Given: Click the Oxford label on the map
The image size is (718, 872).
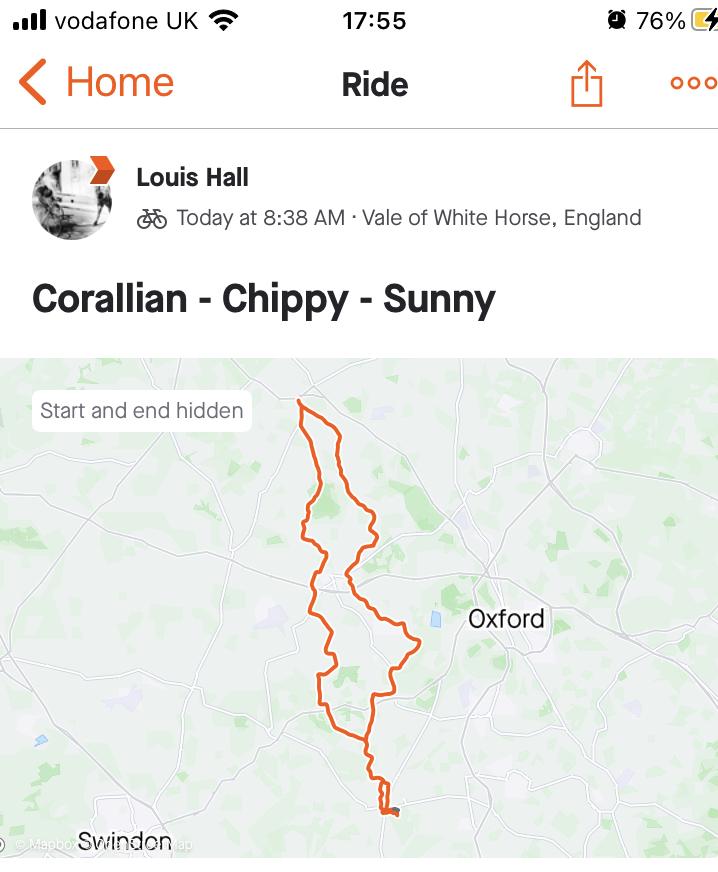Looking at the screenshot, I should click(x=506, y=618).
